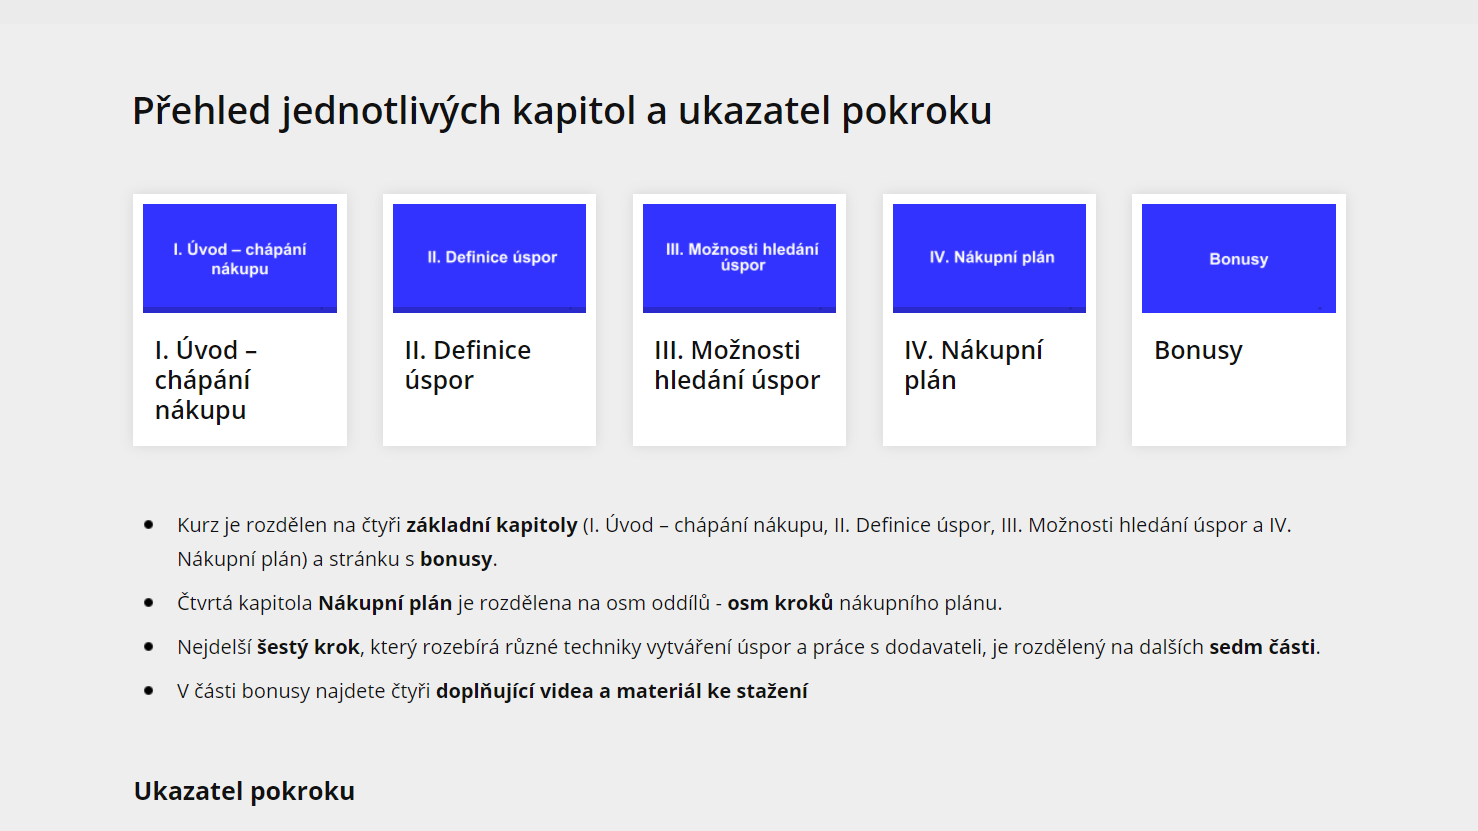Screen dimensions: 1478x831
Task: Open the blue 'Bonusy' thumbnail
Action: pyautogui.click(x=1239, y=258)
